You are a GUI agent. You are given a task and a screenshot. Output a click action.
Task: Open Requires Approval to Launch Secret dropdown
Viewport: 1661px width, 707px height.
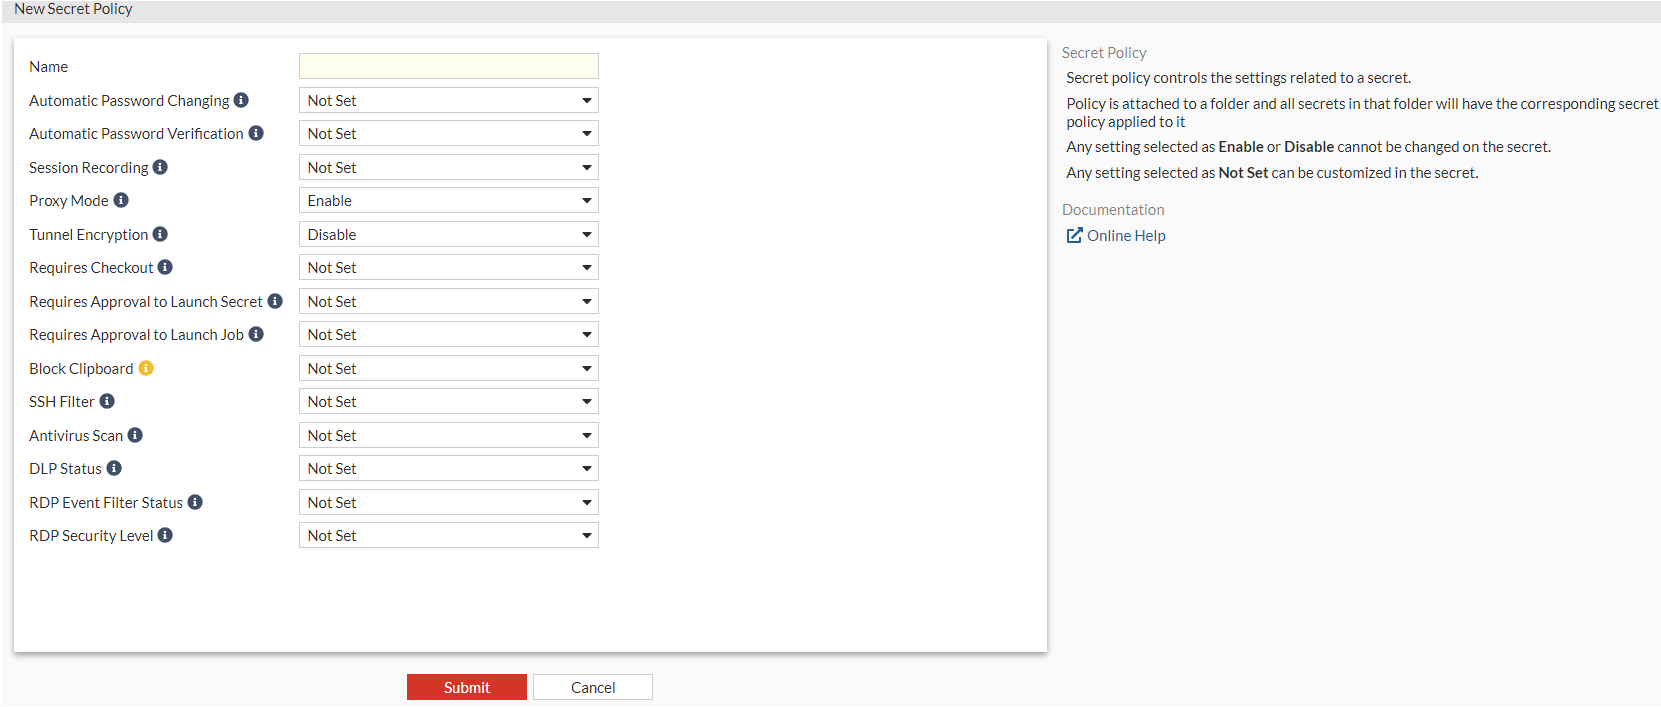pyautogui.click(x=449, y=301)
